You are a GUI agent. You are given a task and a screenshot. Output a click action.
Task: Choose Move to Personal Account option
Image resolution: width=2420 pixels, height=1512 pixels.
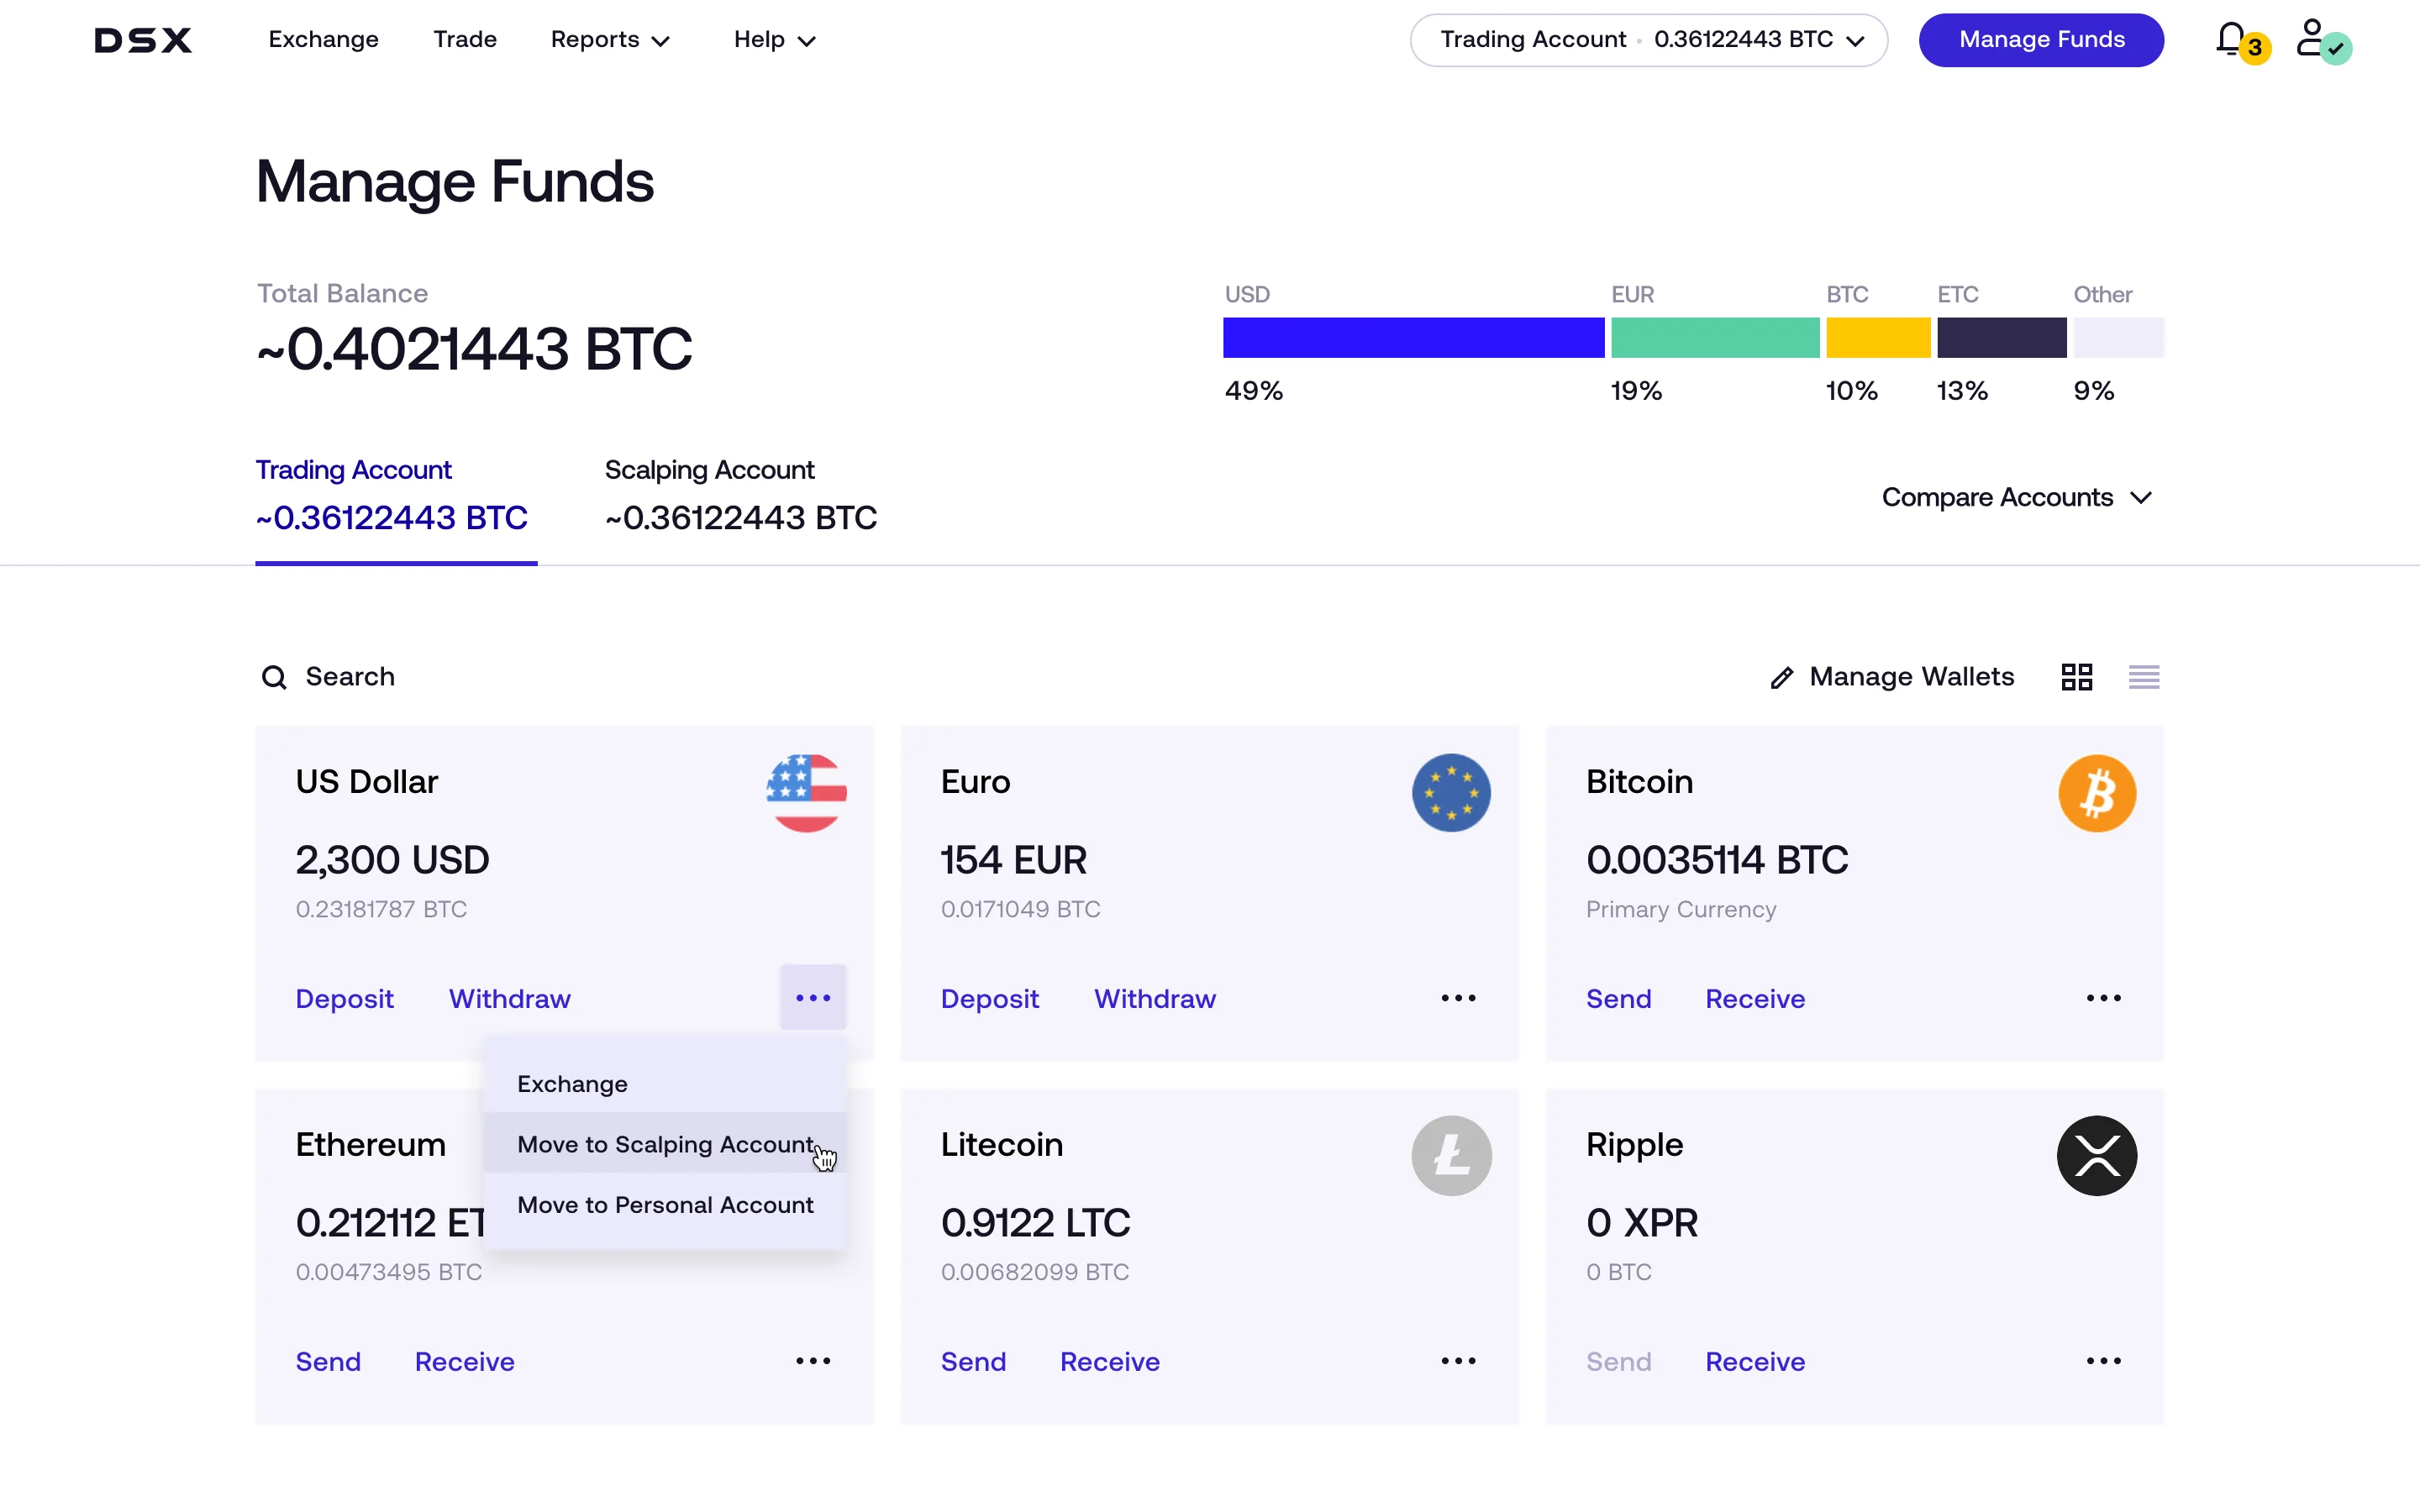tap(665, 1204)
